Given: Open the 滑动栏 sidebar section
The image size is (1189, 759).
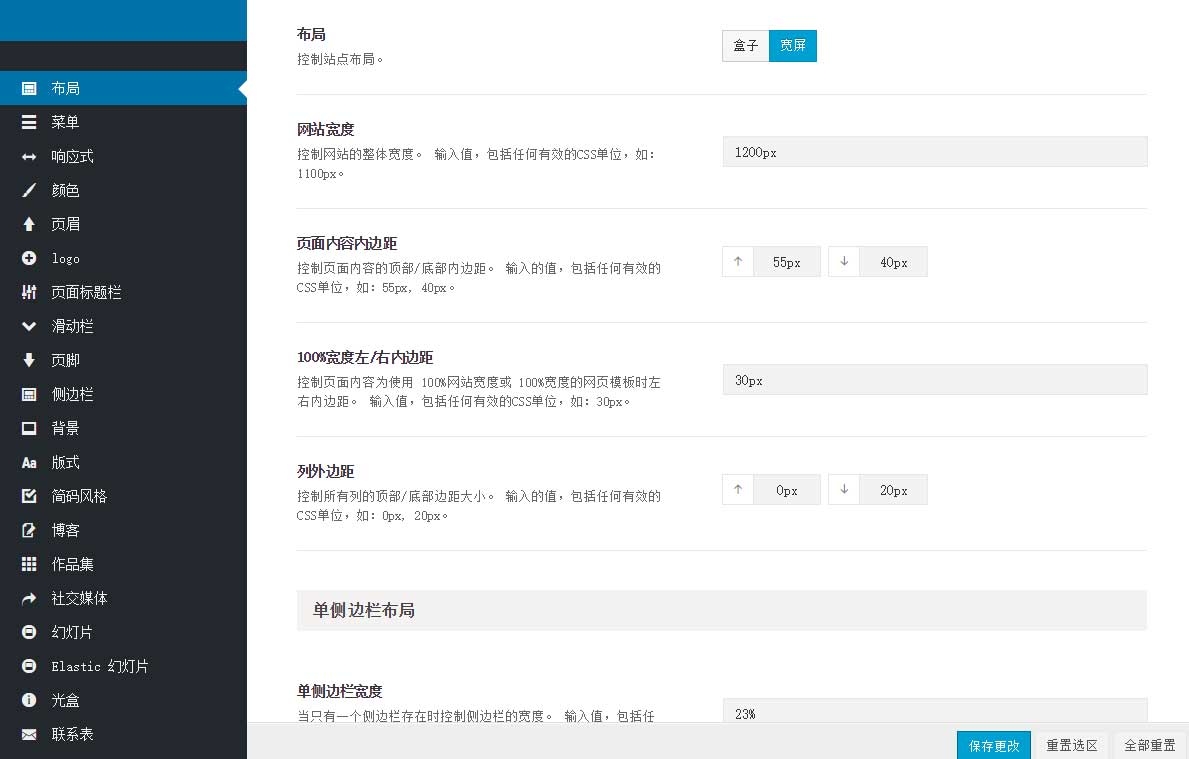Looking at the screenshot, I should coord(72,326).
